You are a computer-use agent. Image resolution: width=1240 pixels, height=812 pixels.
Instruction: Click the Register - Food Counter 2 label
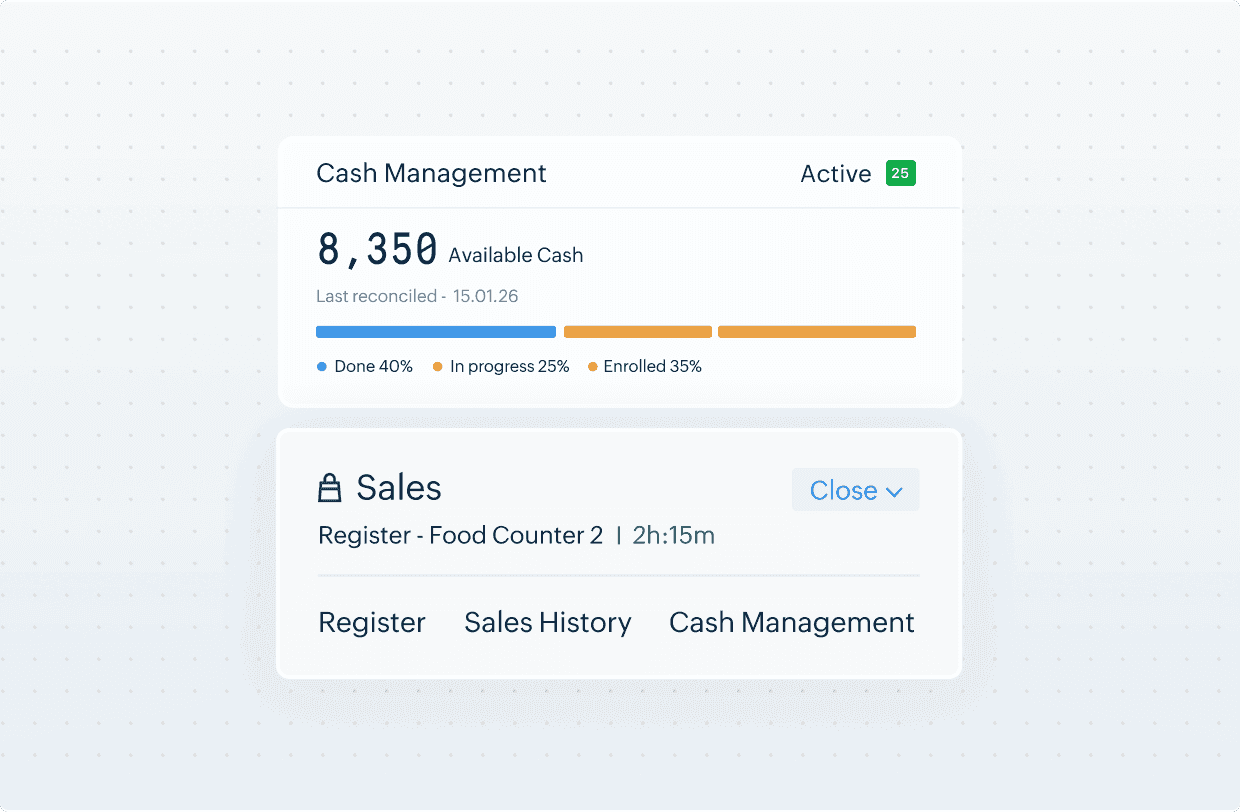[x=461, y=535]
